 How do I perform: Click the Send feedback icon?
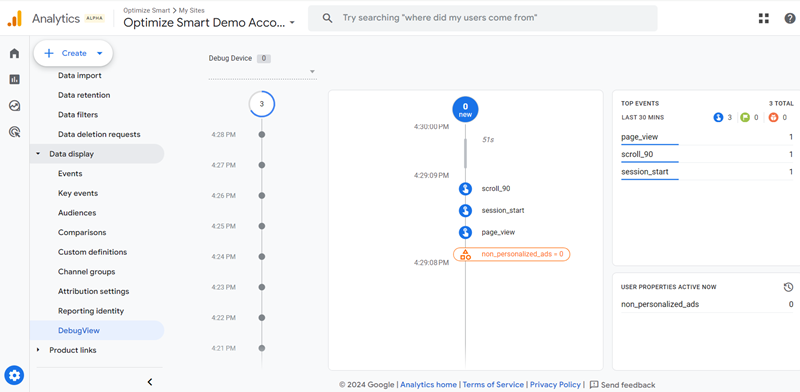[594, 385]
